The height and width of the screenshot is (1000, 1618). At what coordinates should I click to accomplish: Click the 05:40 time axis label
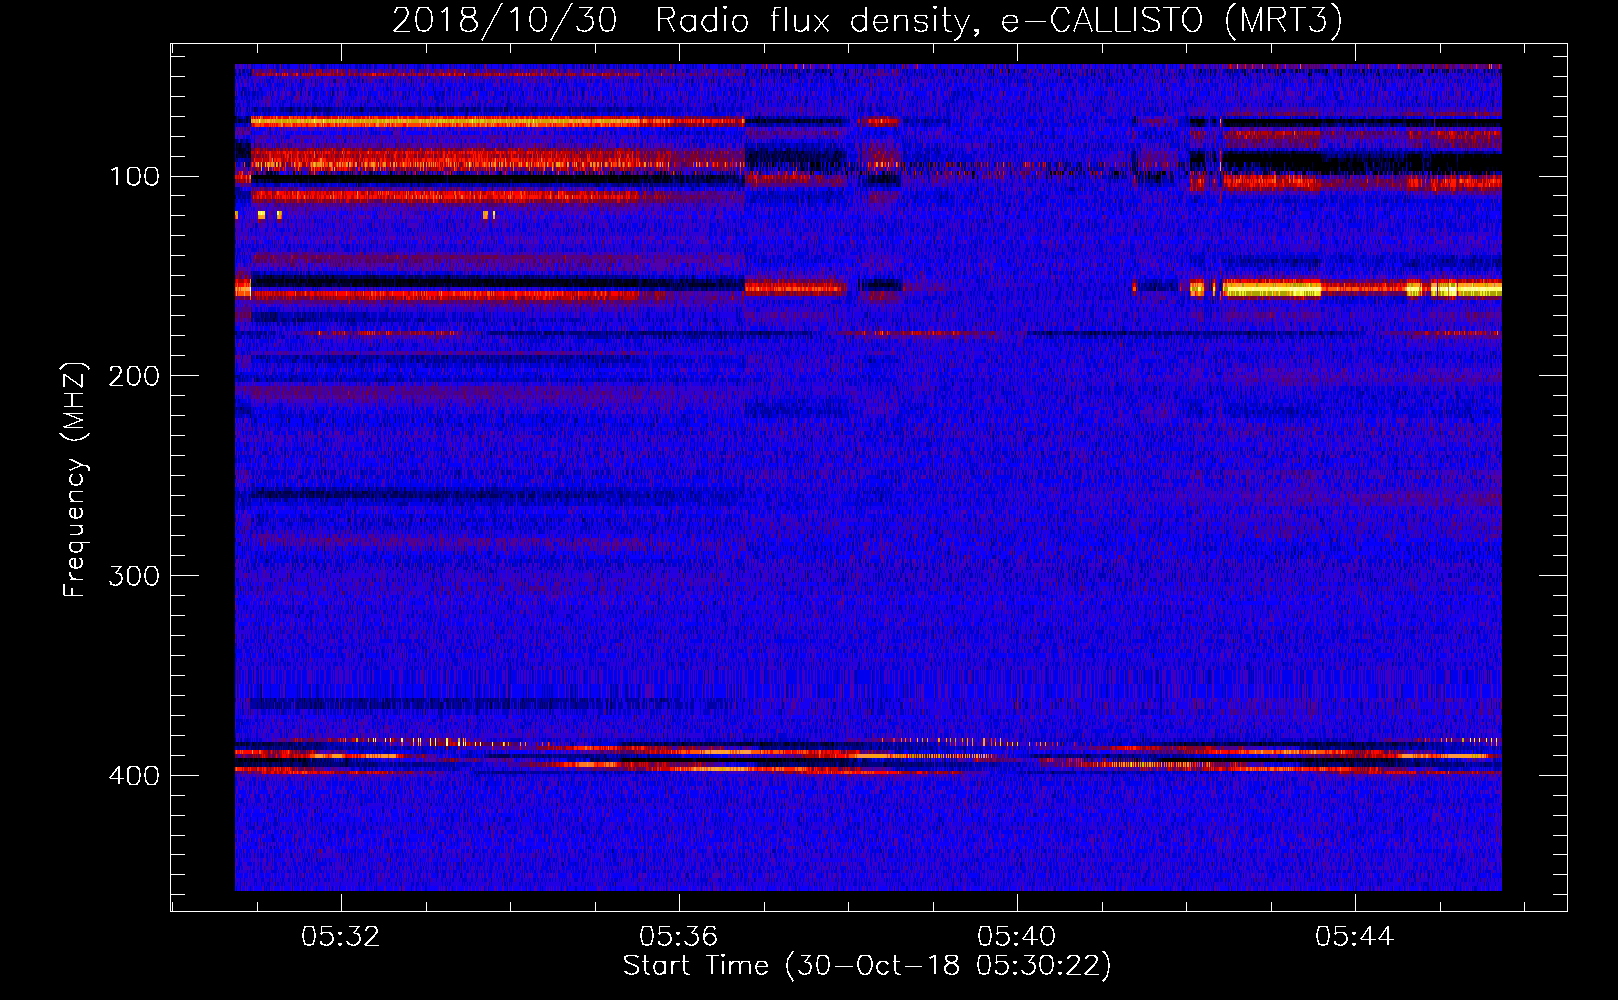[1017, 937]
